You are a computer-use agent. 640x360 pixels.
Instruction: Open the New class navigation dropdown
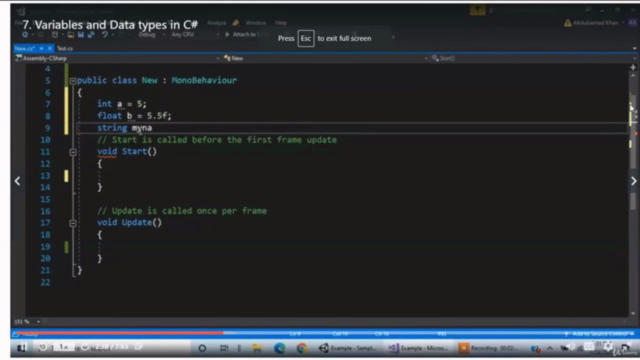pyautogui.click(x=325, y=58)
